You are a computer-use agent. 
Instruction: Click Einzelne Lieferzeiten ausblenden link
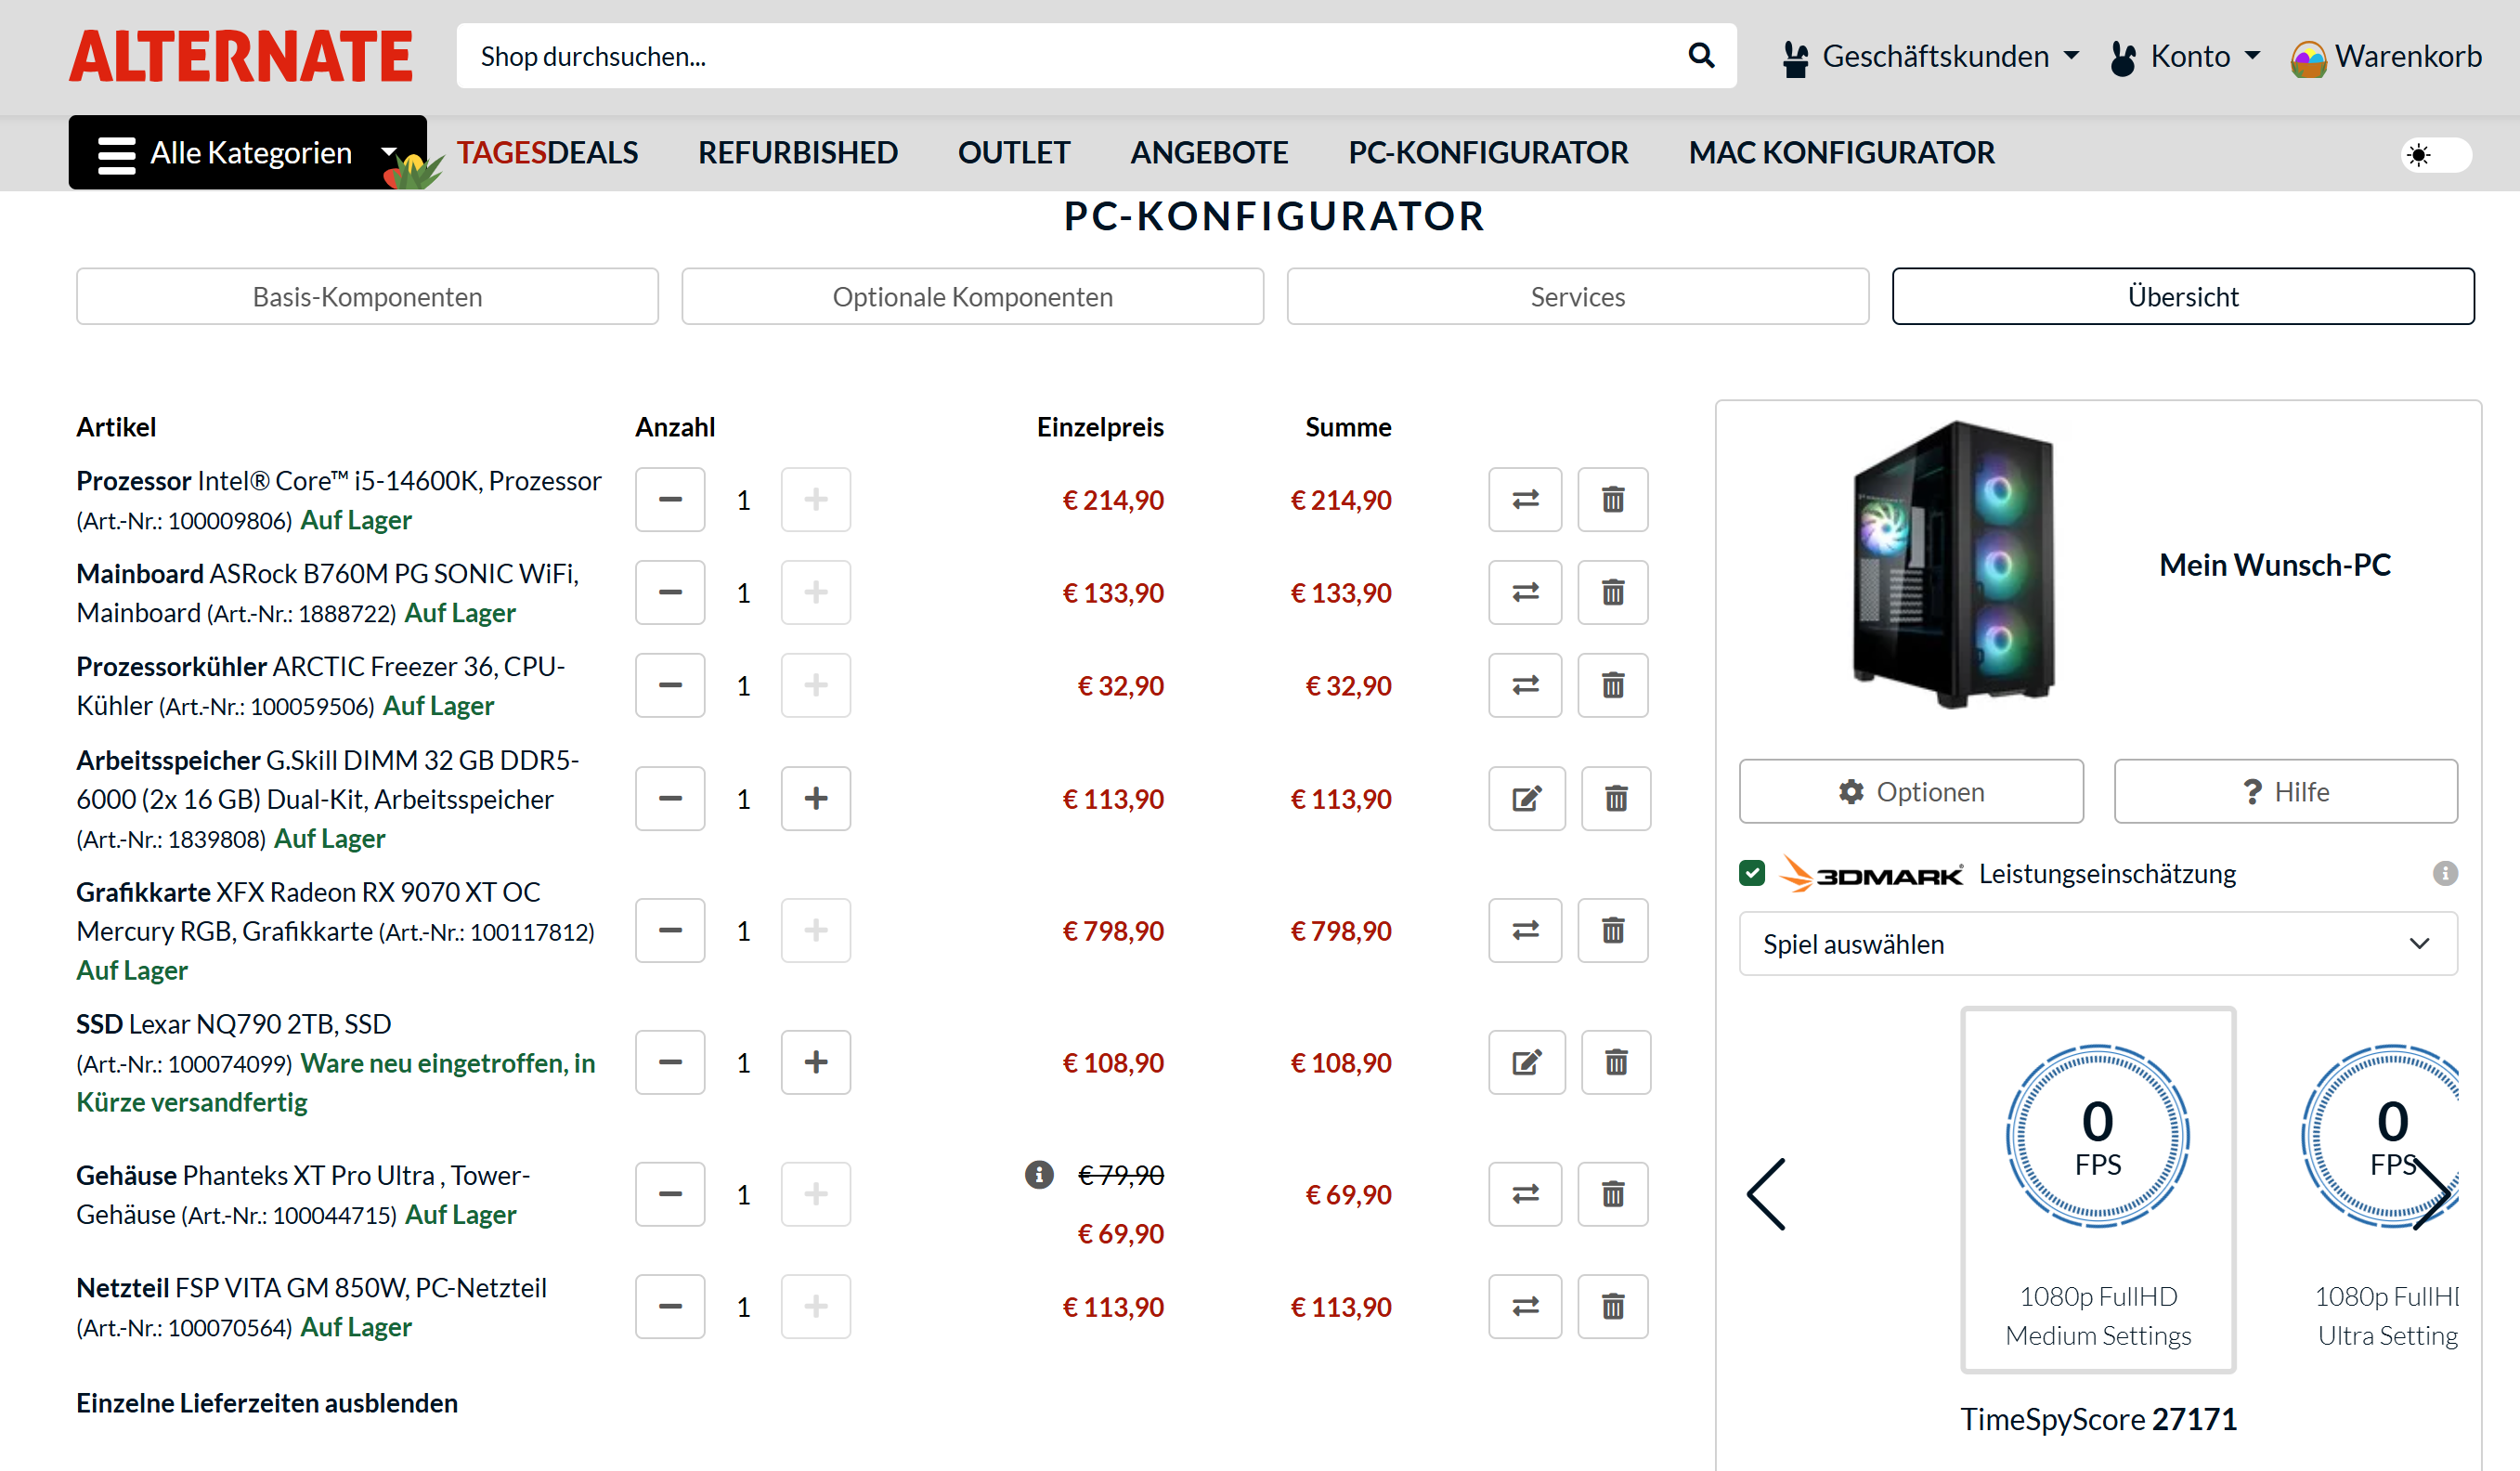[267, 1403]
